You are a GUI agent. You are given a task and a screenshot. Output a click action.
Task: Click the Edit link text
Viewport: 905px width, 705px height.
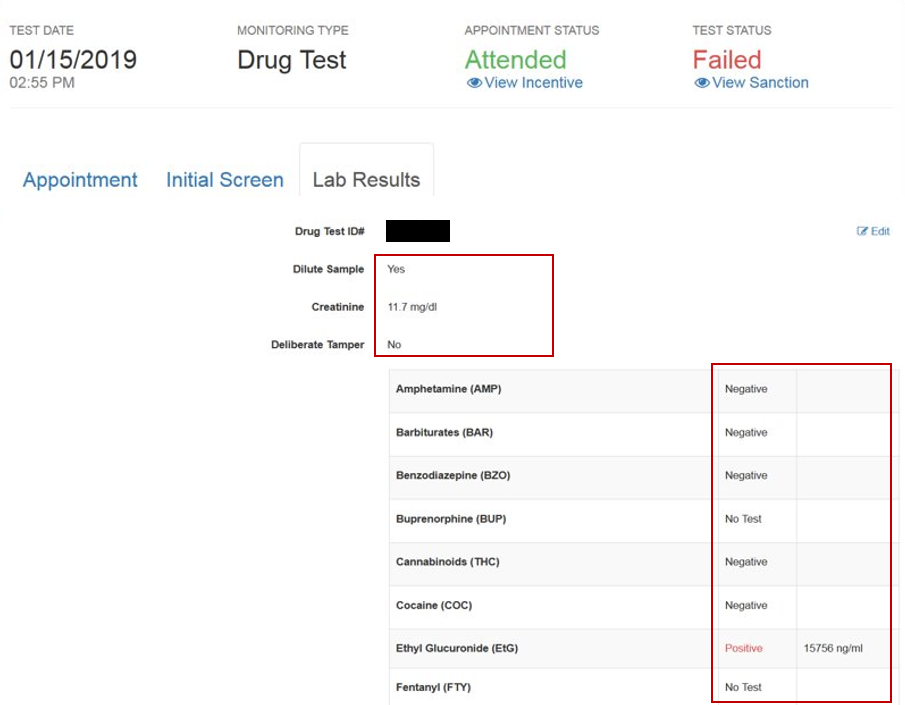pos(880,231)
